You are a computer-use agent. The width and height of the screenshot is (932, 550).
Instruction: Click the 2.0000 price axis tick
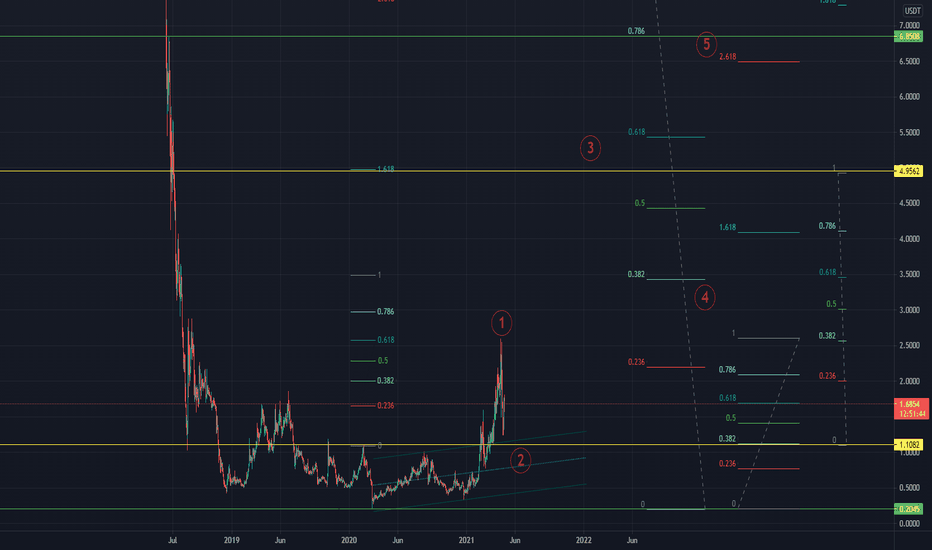pyautogui.click(x=909, y=381)
